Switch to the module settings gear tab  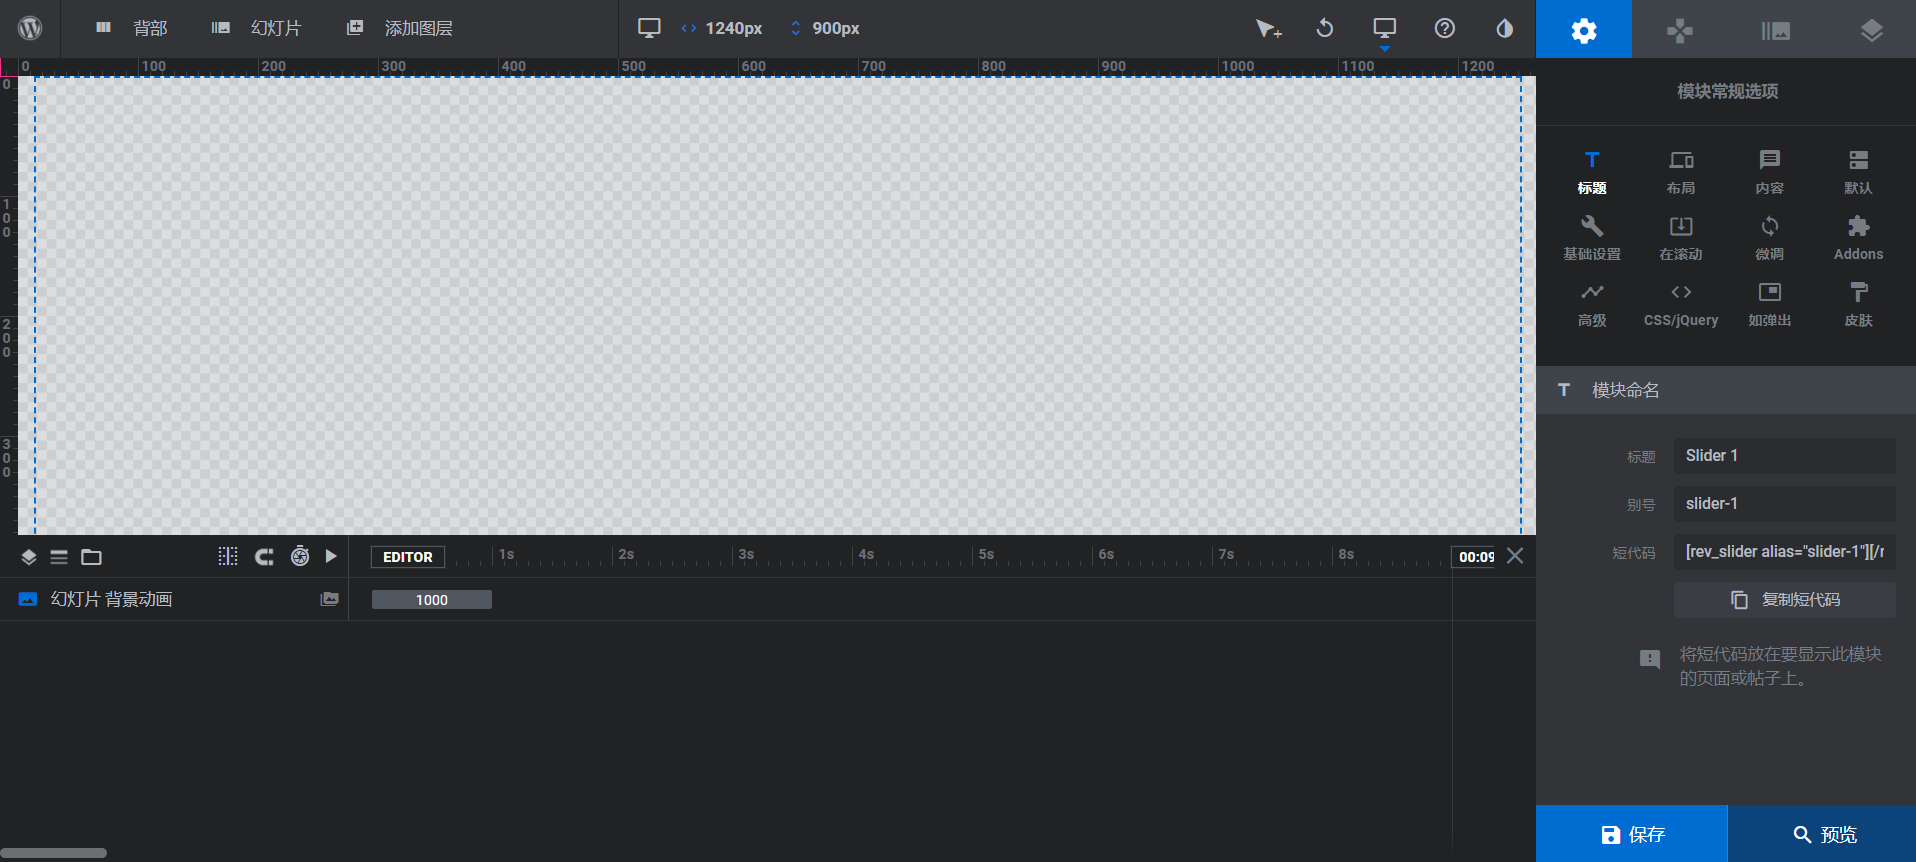pyautogui.click(x=1584, y=30)
